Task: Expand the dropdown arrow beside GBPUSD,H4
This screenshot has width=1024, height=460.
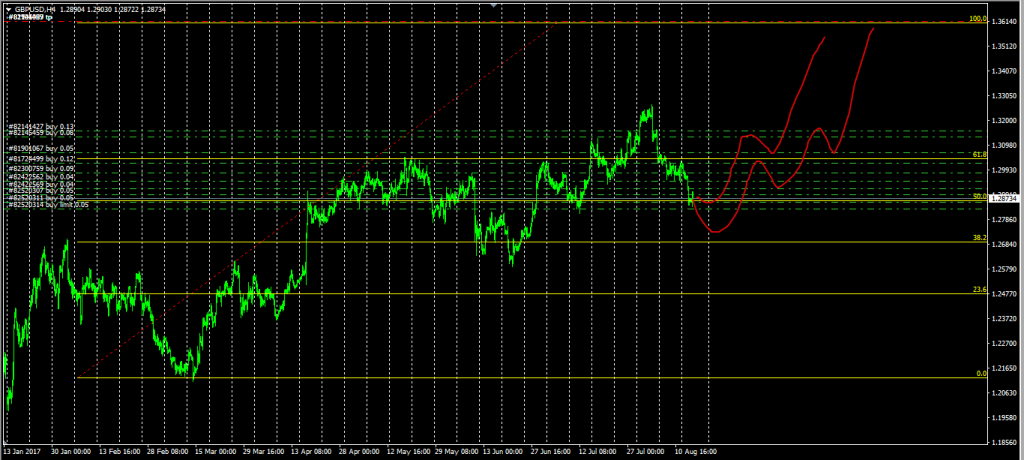Action: tap(9, 9)
